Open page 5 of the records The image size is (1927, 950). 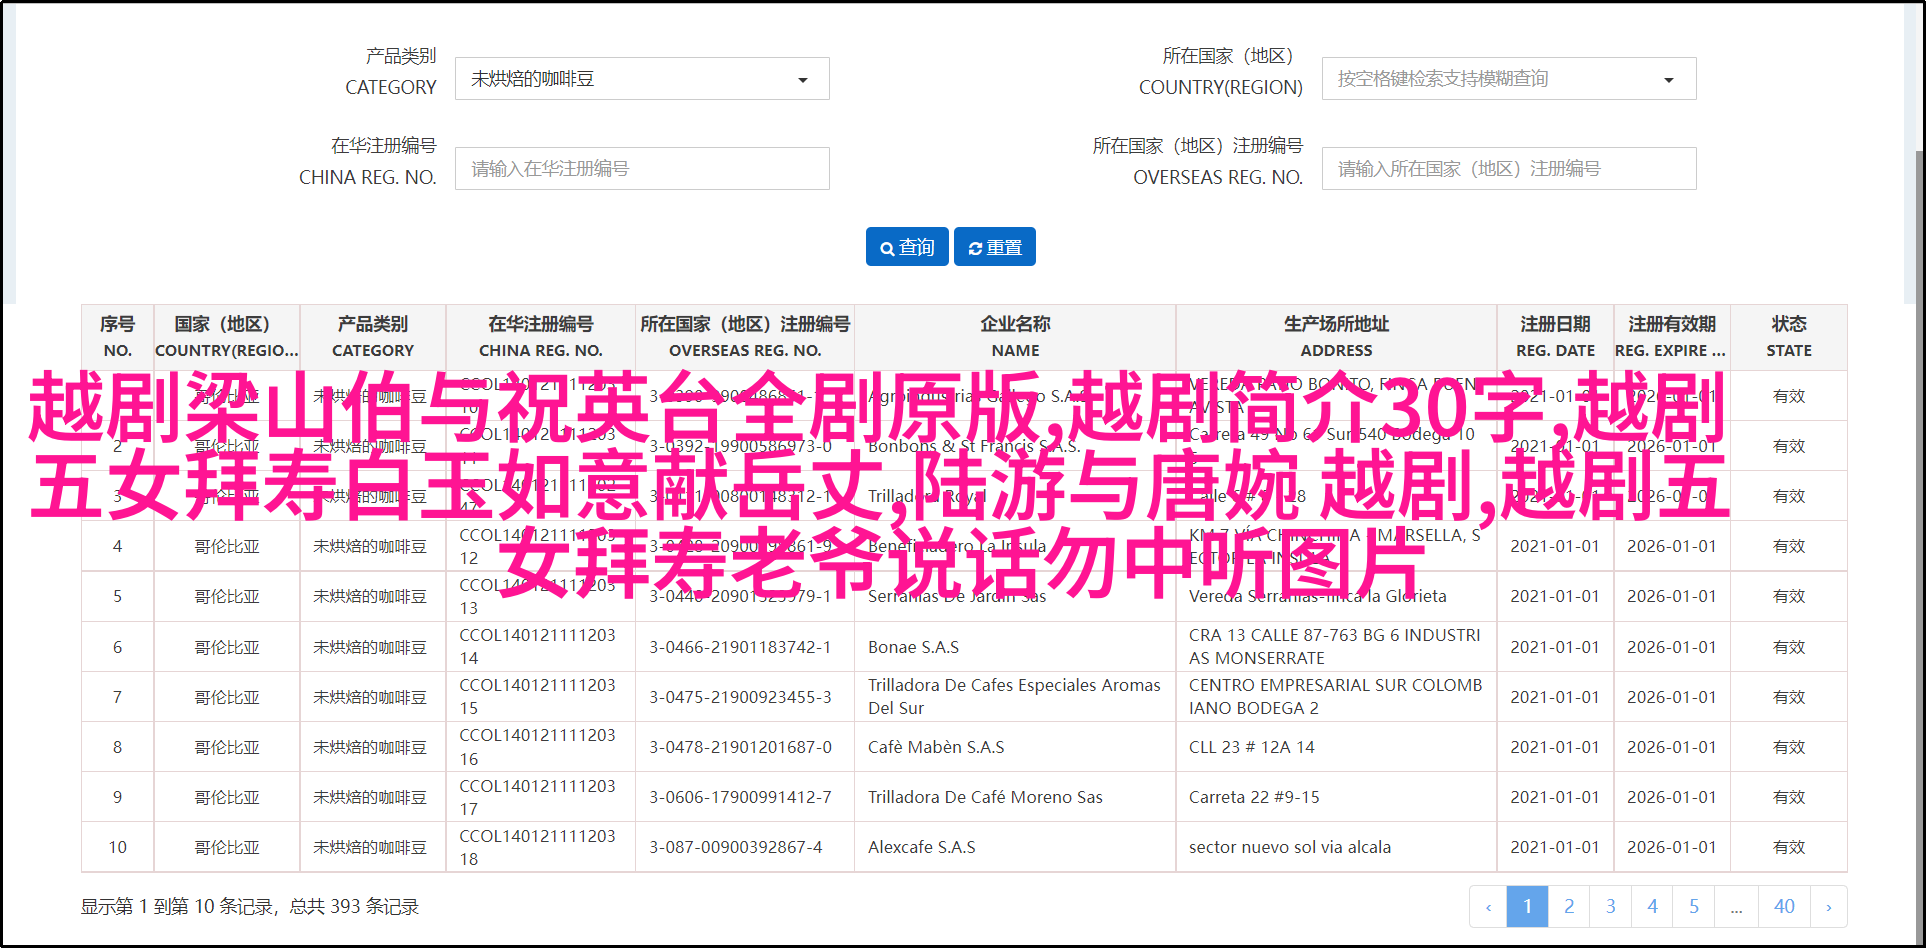[x=1694, y=907]
